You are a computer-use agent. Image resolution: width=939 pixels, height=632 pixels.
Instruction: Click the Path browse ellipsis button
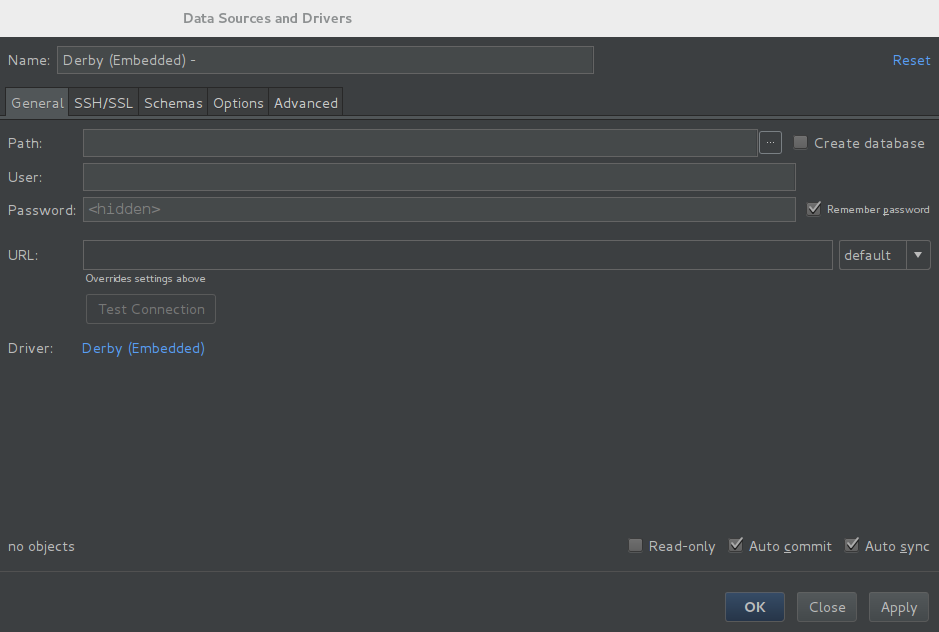pyautogui.click(x=770, y=143)
